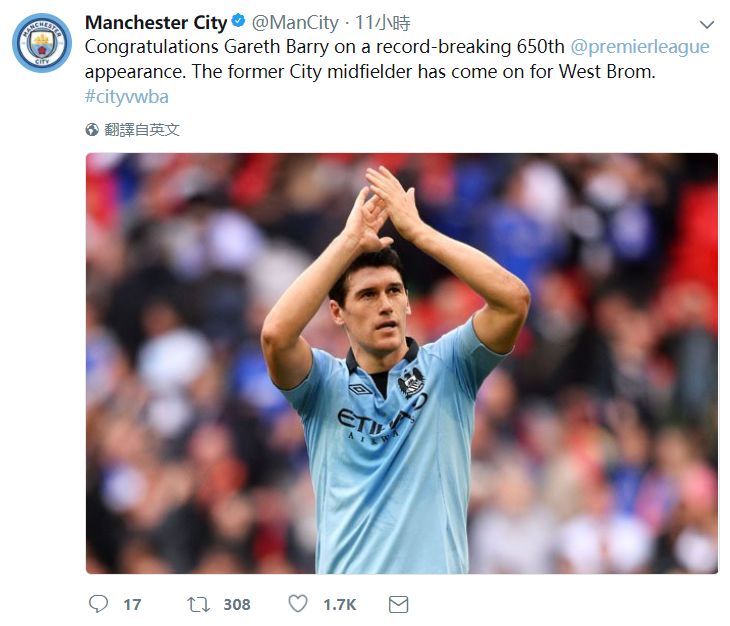This screenshot has height=626, width=730.
Task: Open the #cityvwba hashtag
Action: coord(126,97)
